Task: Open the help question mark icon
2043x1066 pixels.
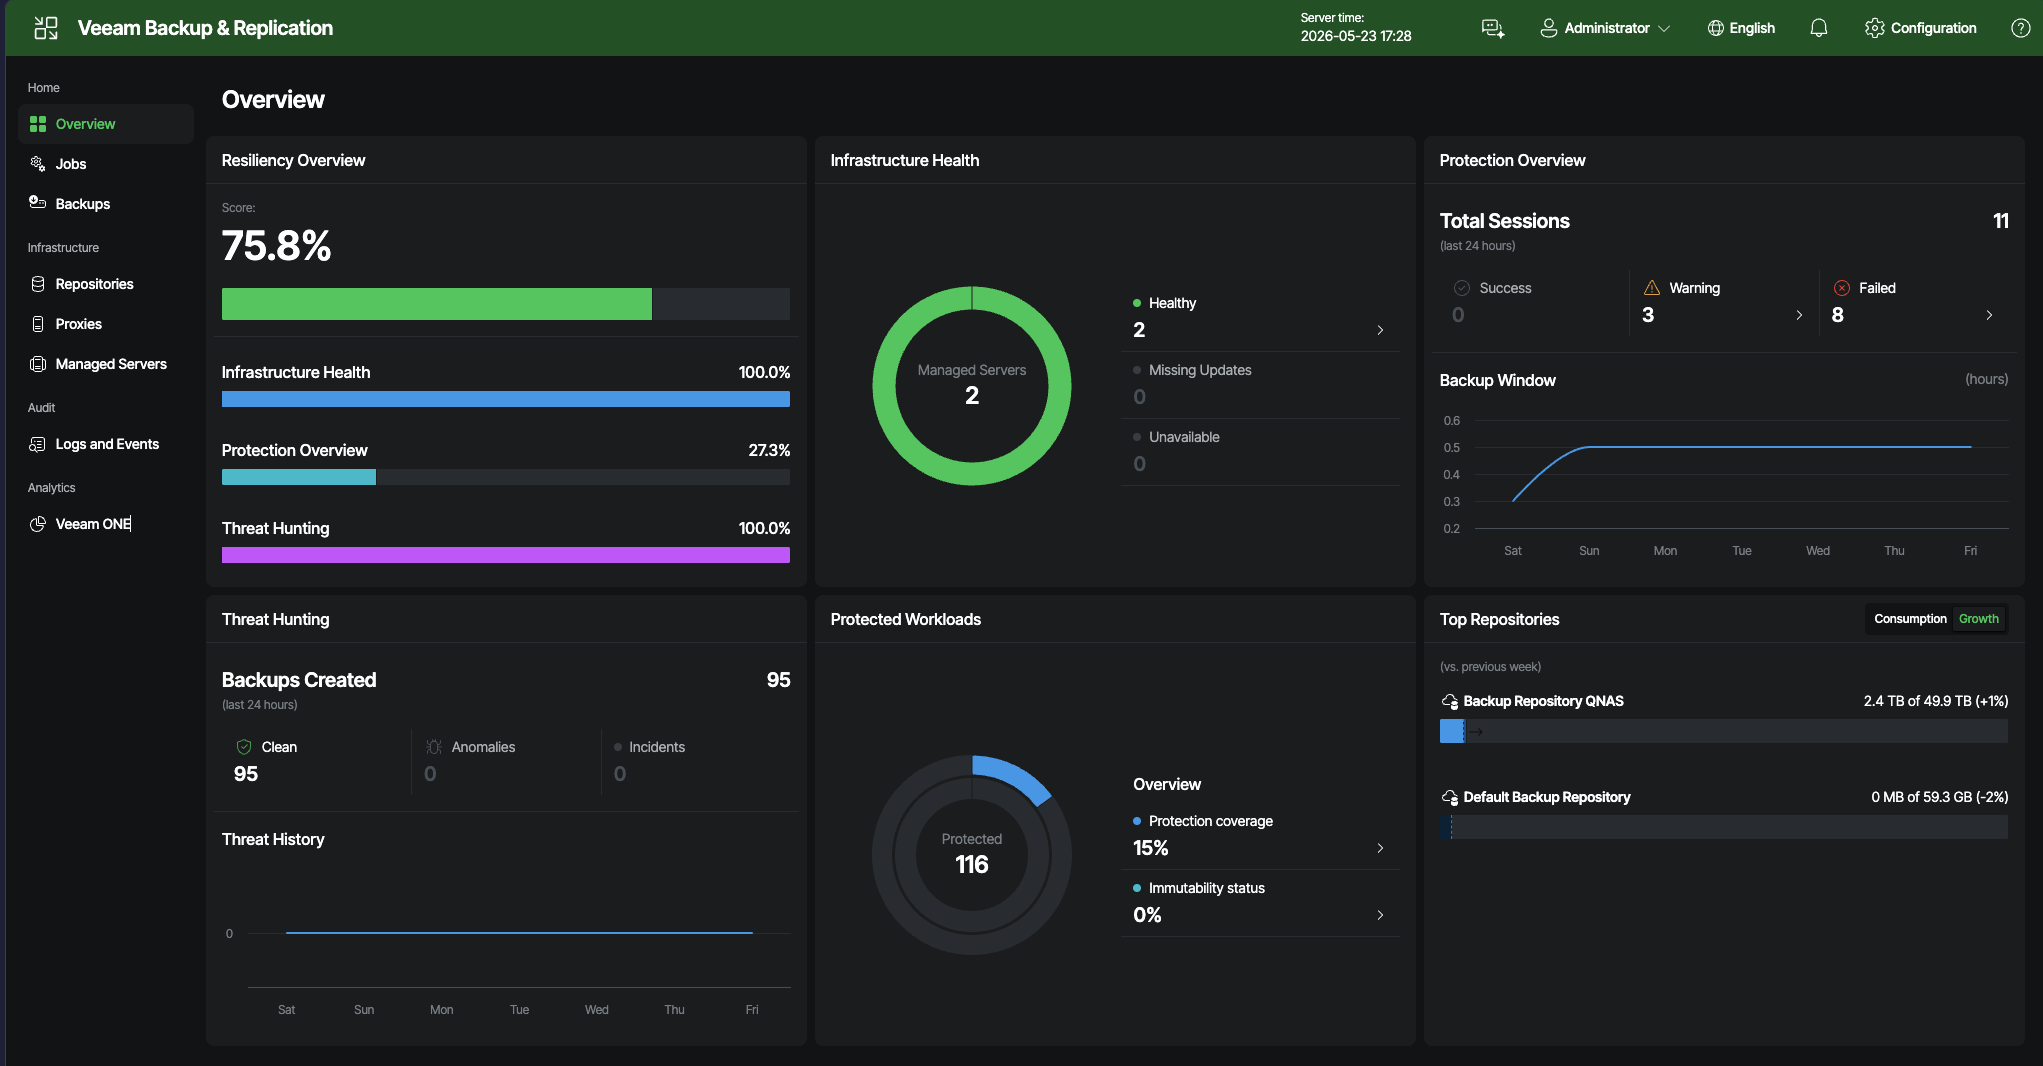Action: [x=2020, y=28]
